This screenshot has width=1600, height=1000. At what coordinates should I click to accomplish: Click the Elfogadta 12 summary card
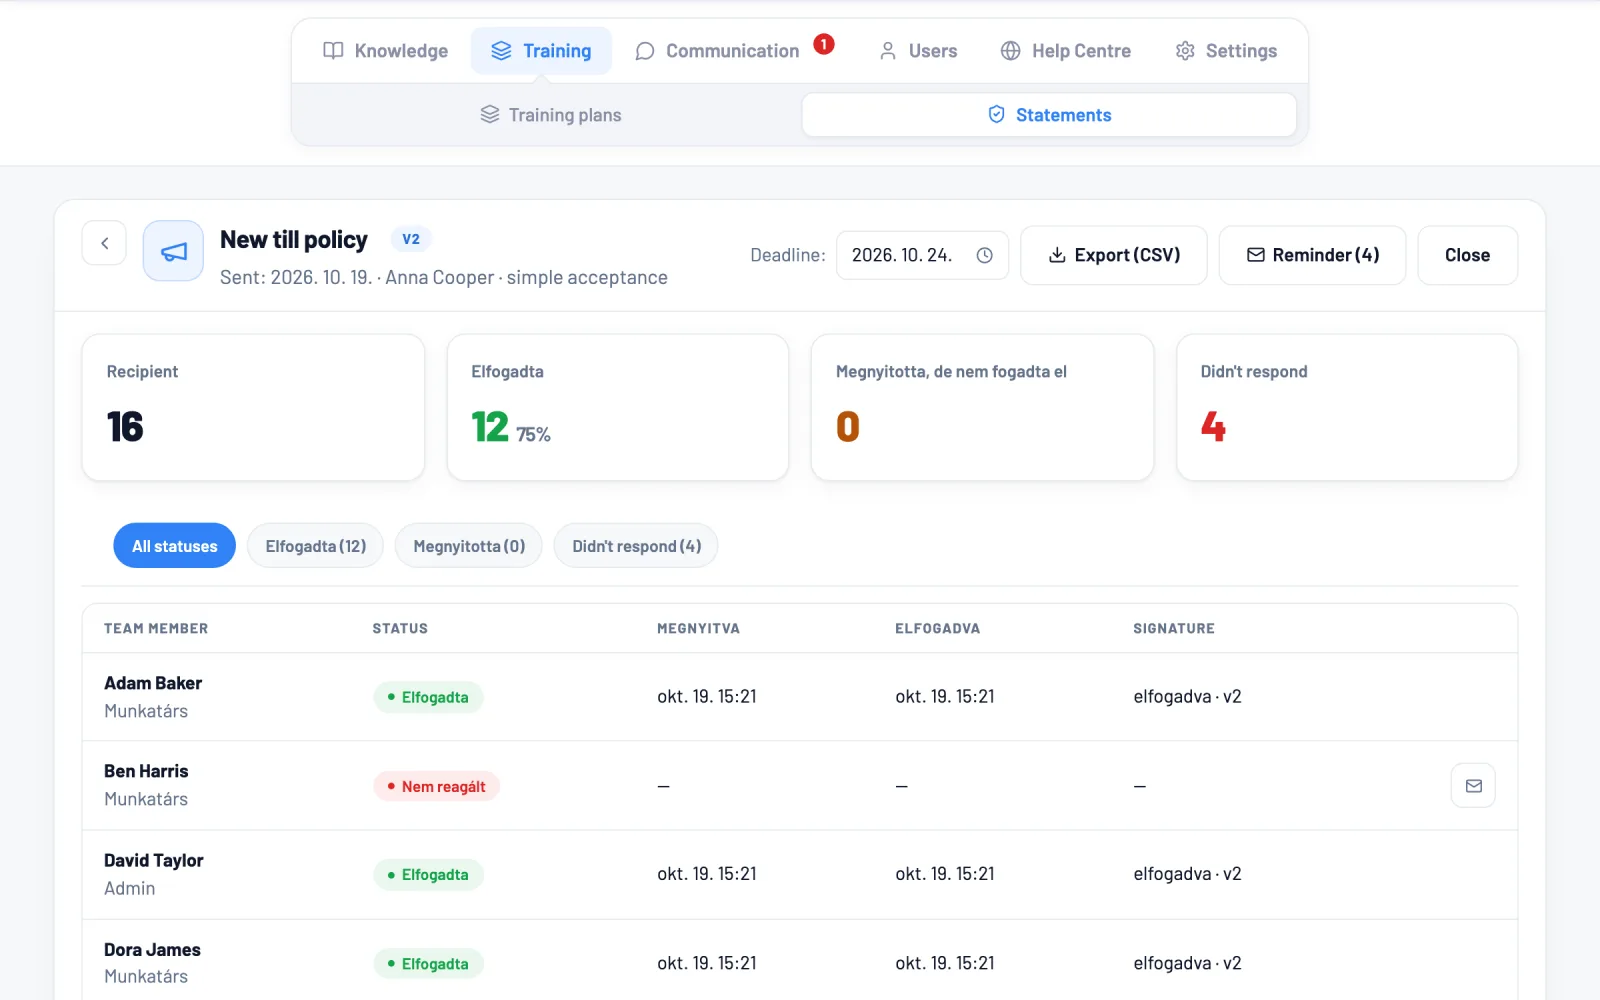[x=618, y=407]
